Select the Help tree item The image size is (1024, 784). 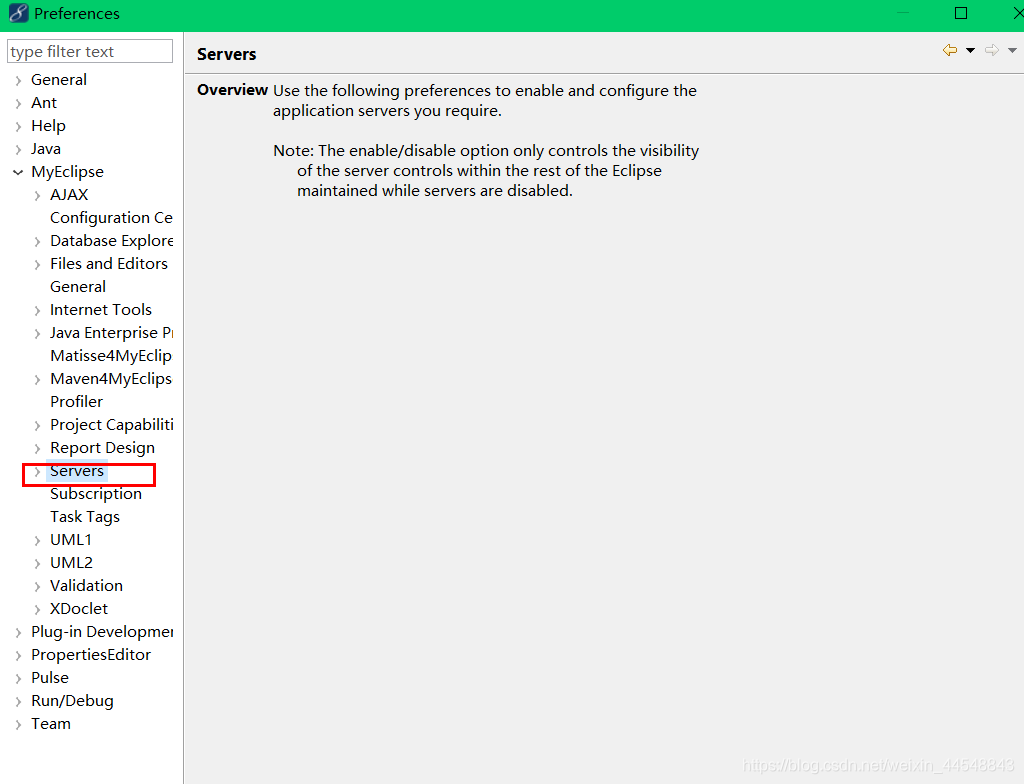click(48, 125)
